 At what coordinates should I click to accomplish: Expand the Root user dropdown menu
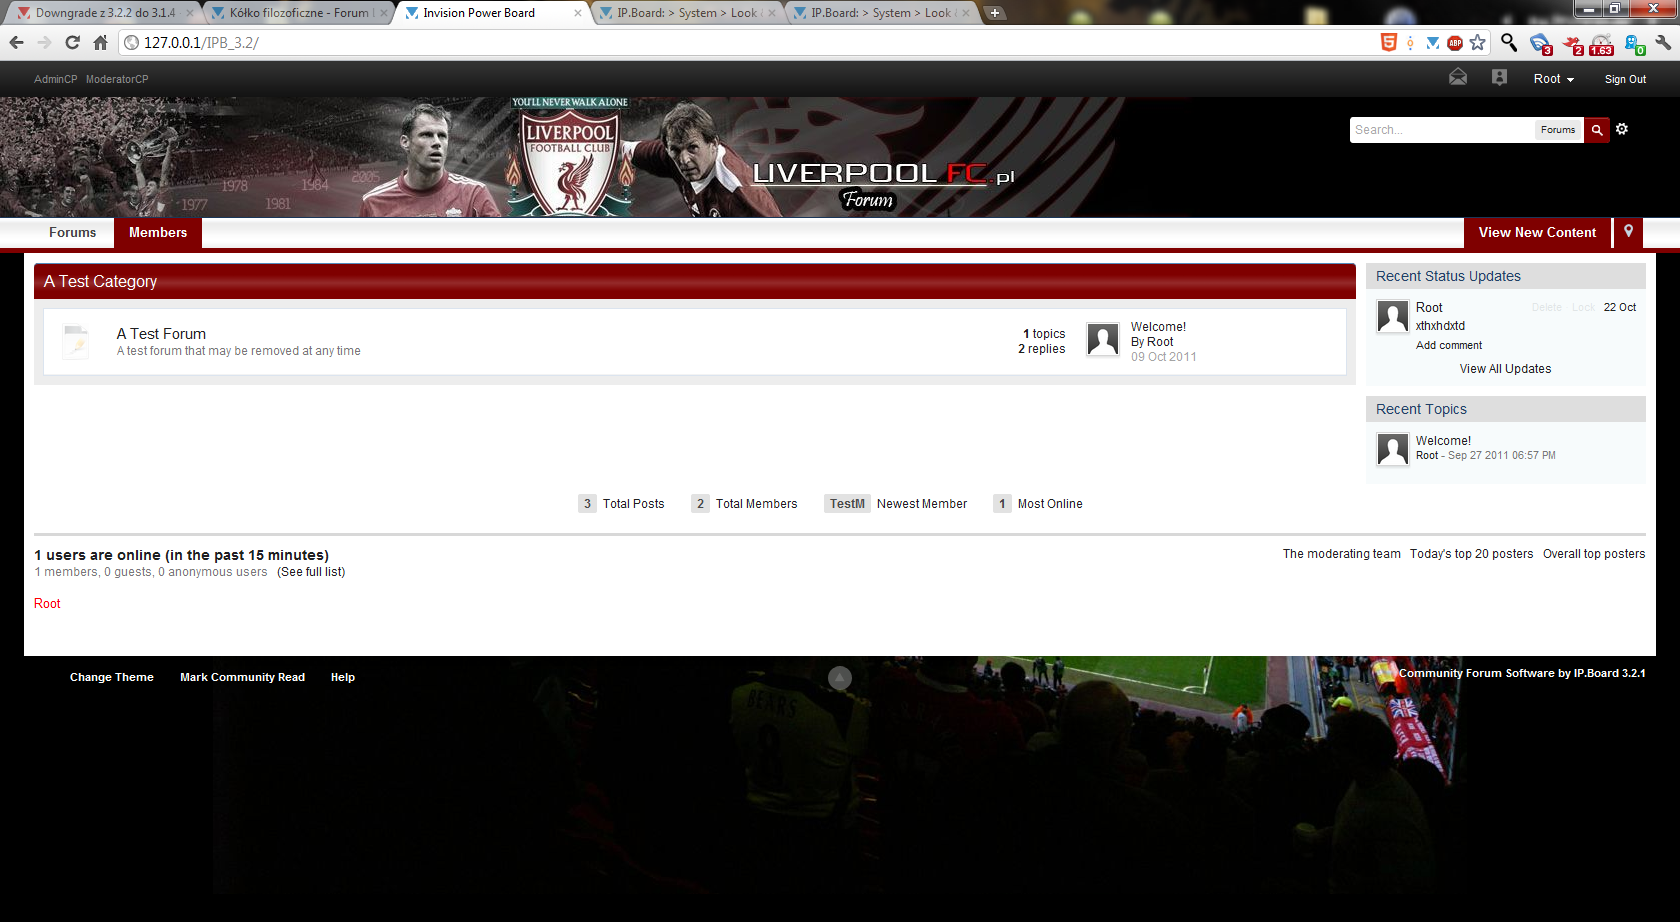point(1554,79)
